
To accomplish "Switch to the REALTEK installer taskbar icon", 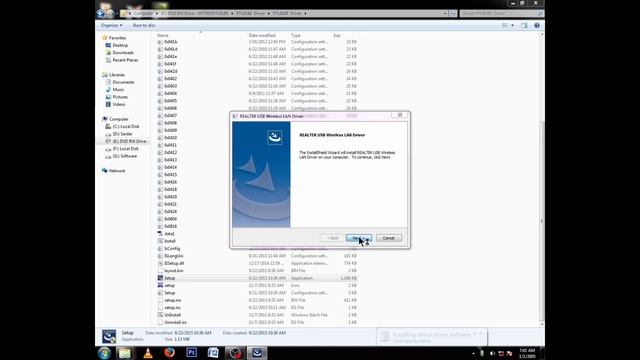I will point(257,353).
